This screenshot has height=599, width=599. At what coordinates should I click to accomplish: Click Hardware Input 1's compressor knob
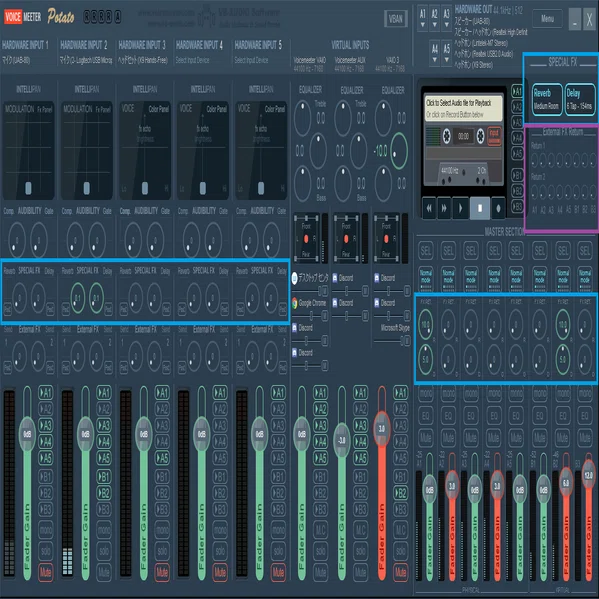[x=16, y=240]
